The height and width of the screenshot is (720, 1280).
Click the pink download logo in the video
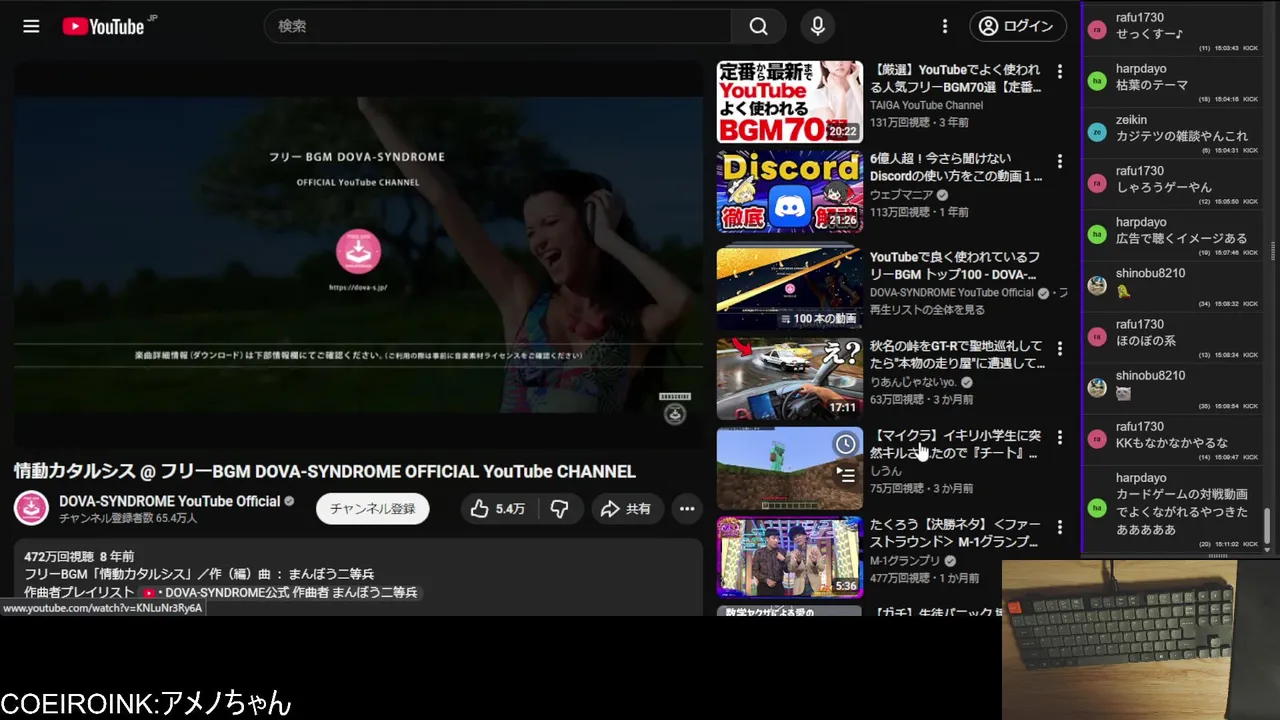point(358,253)
